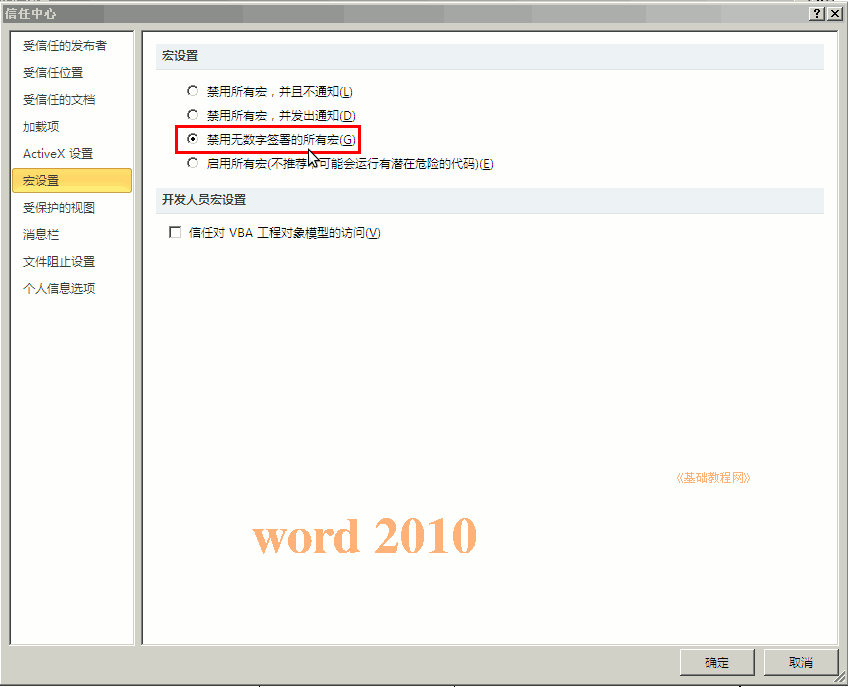Open the 受保护的视图 category
Screen dimensions: 848x687
[x=59, y=208]
